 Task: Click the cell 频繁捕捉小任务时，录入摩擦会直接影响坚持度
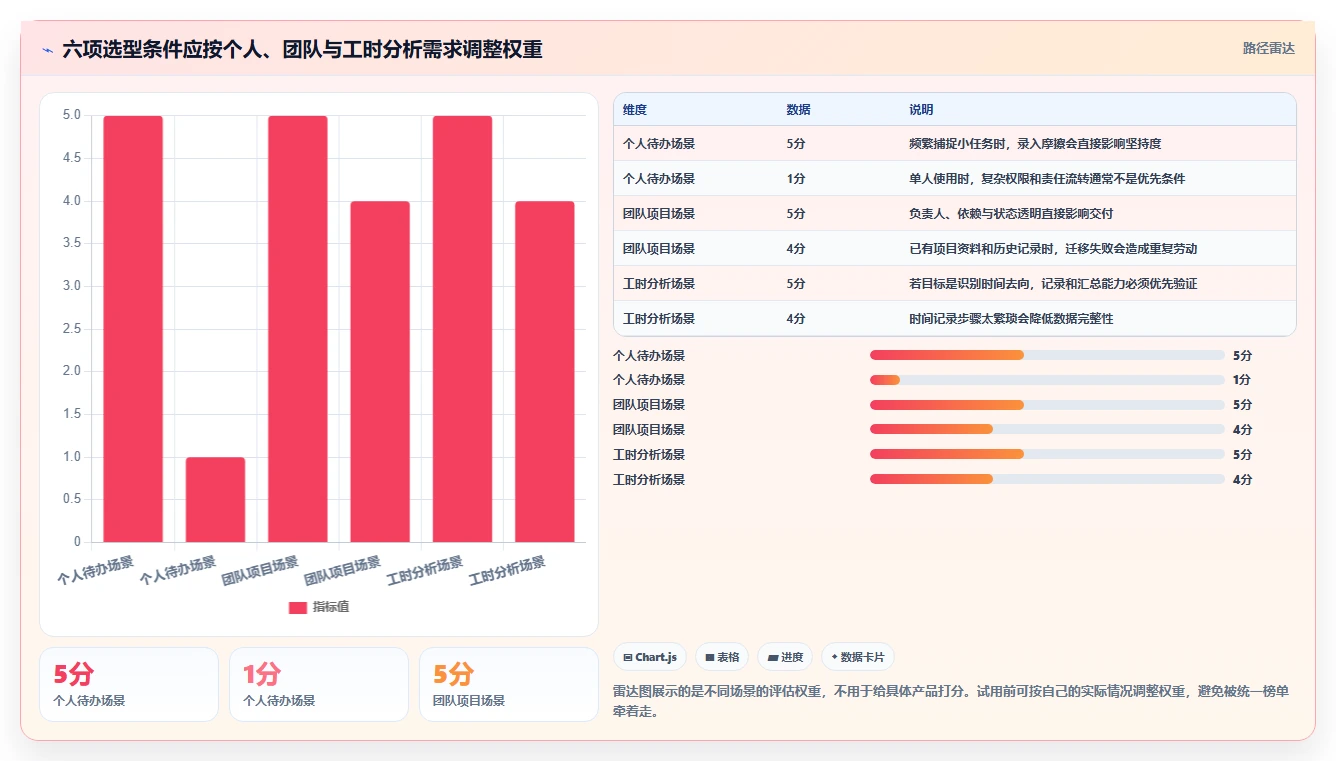1035,144
